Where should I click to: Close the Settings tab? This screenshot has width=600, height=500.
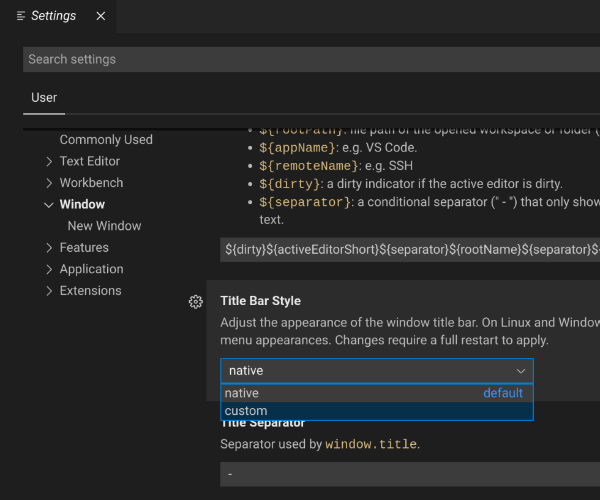coord(99,16)
